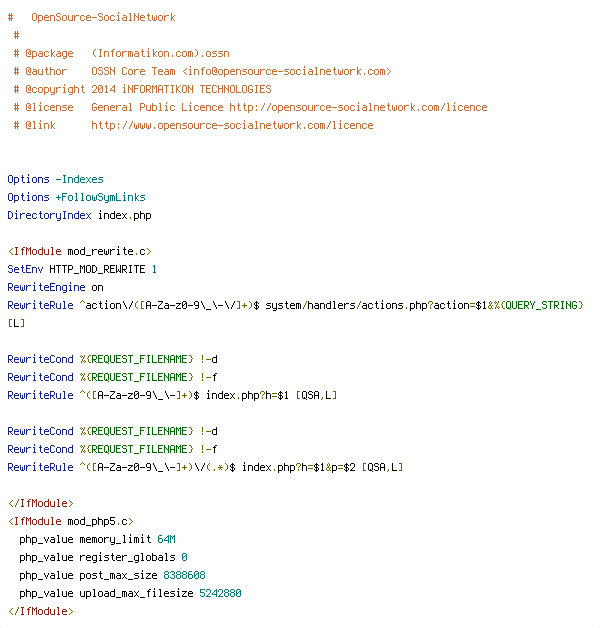Click the www.opensource-socialnetwork.com link in @link line
This screenshot has width=600, height=628.
click(x=232, y=125)
